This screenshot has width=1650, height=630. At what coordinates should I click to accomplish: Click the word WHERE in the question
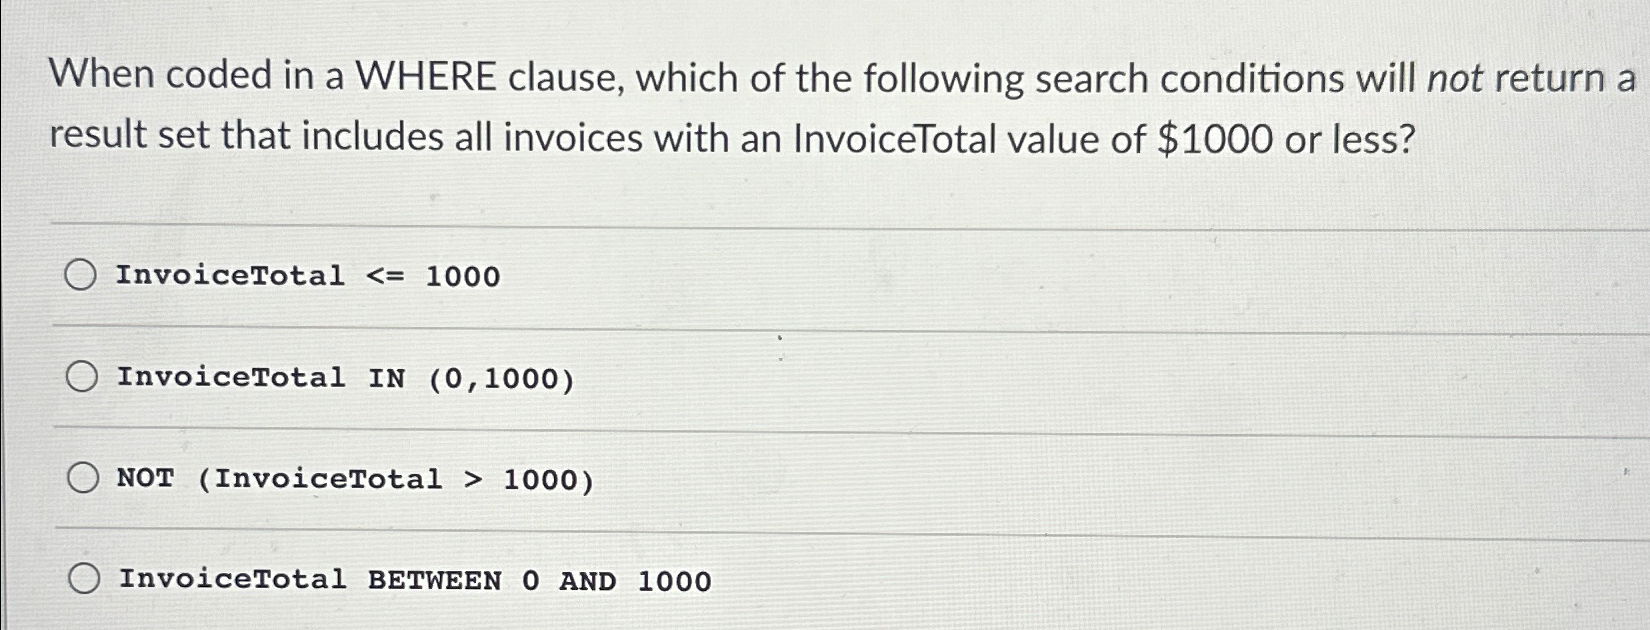430,75
